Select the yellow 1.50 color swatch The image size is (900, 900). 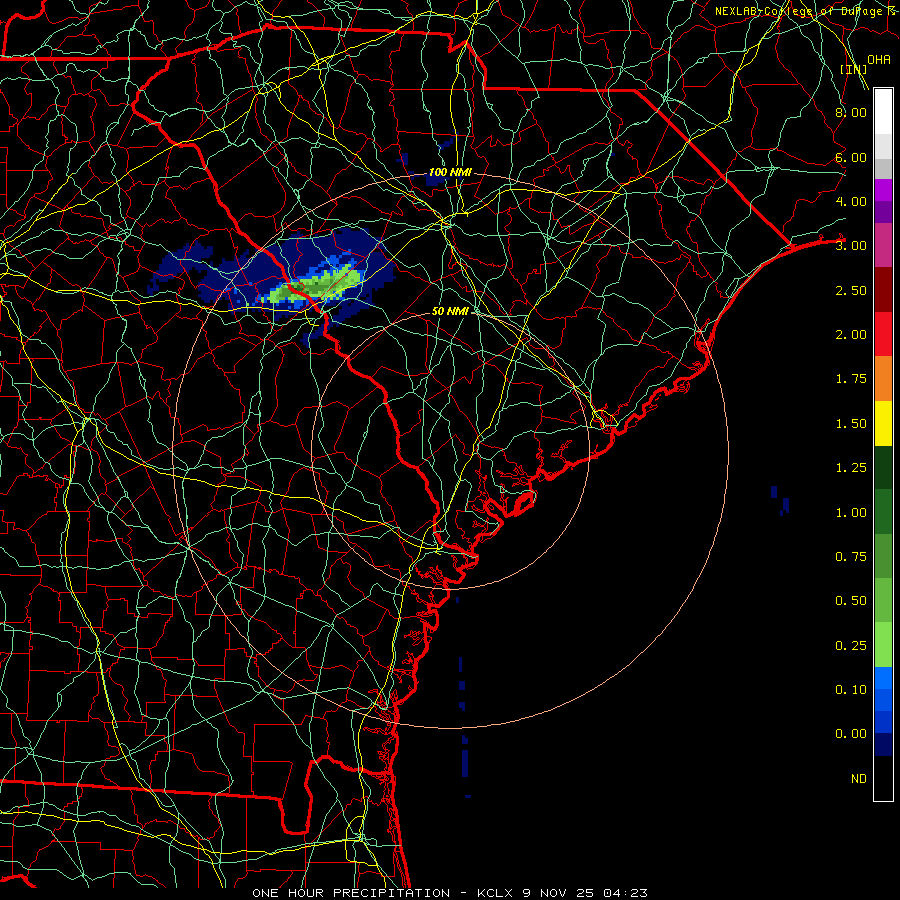tap(883, 423)
